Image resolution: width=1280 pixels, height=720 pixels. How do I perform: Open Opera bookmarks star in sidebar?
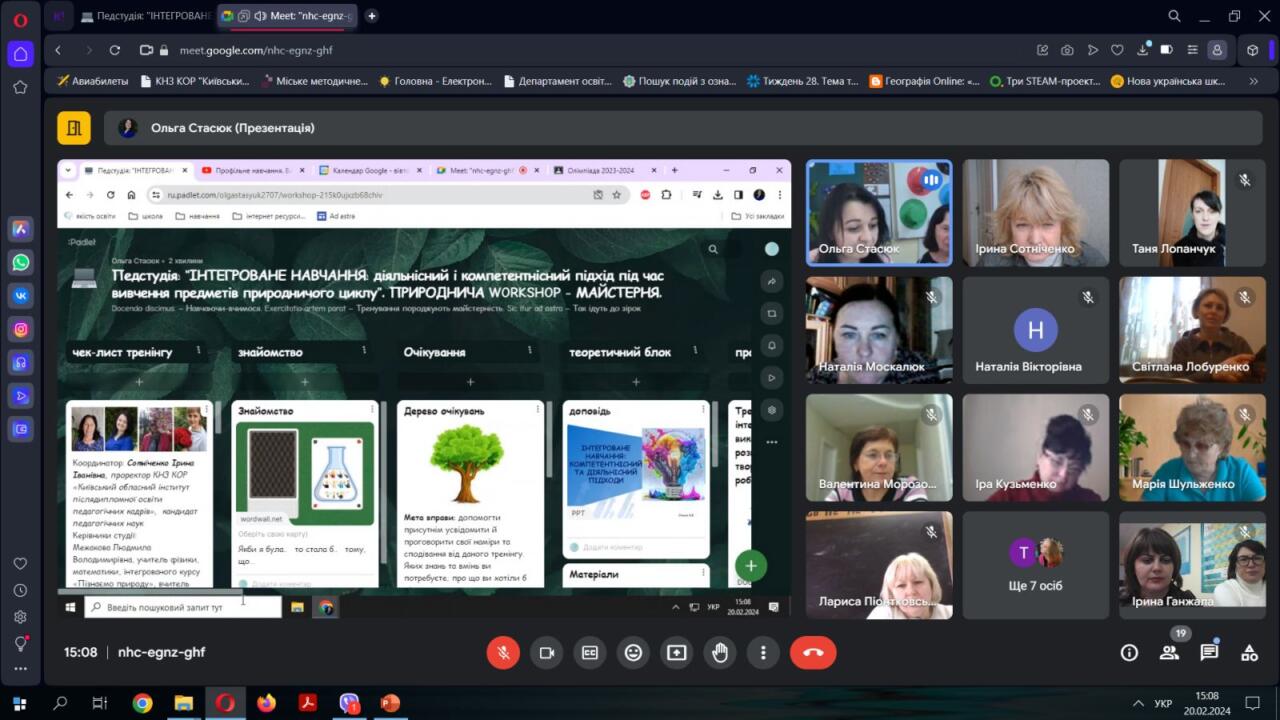point(20,87)
